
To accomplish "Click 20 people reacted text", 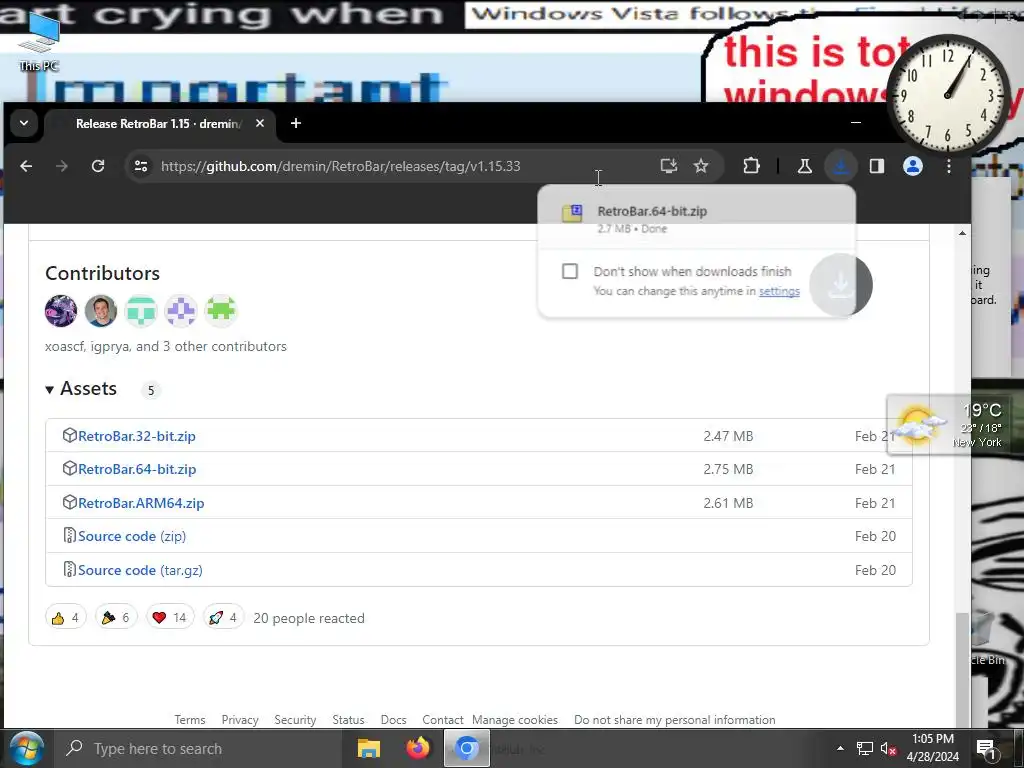I will click(x=309, y=618).
